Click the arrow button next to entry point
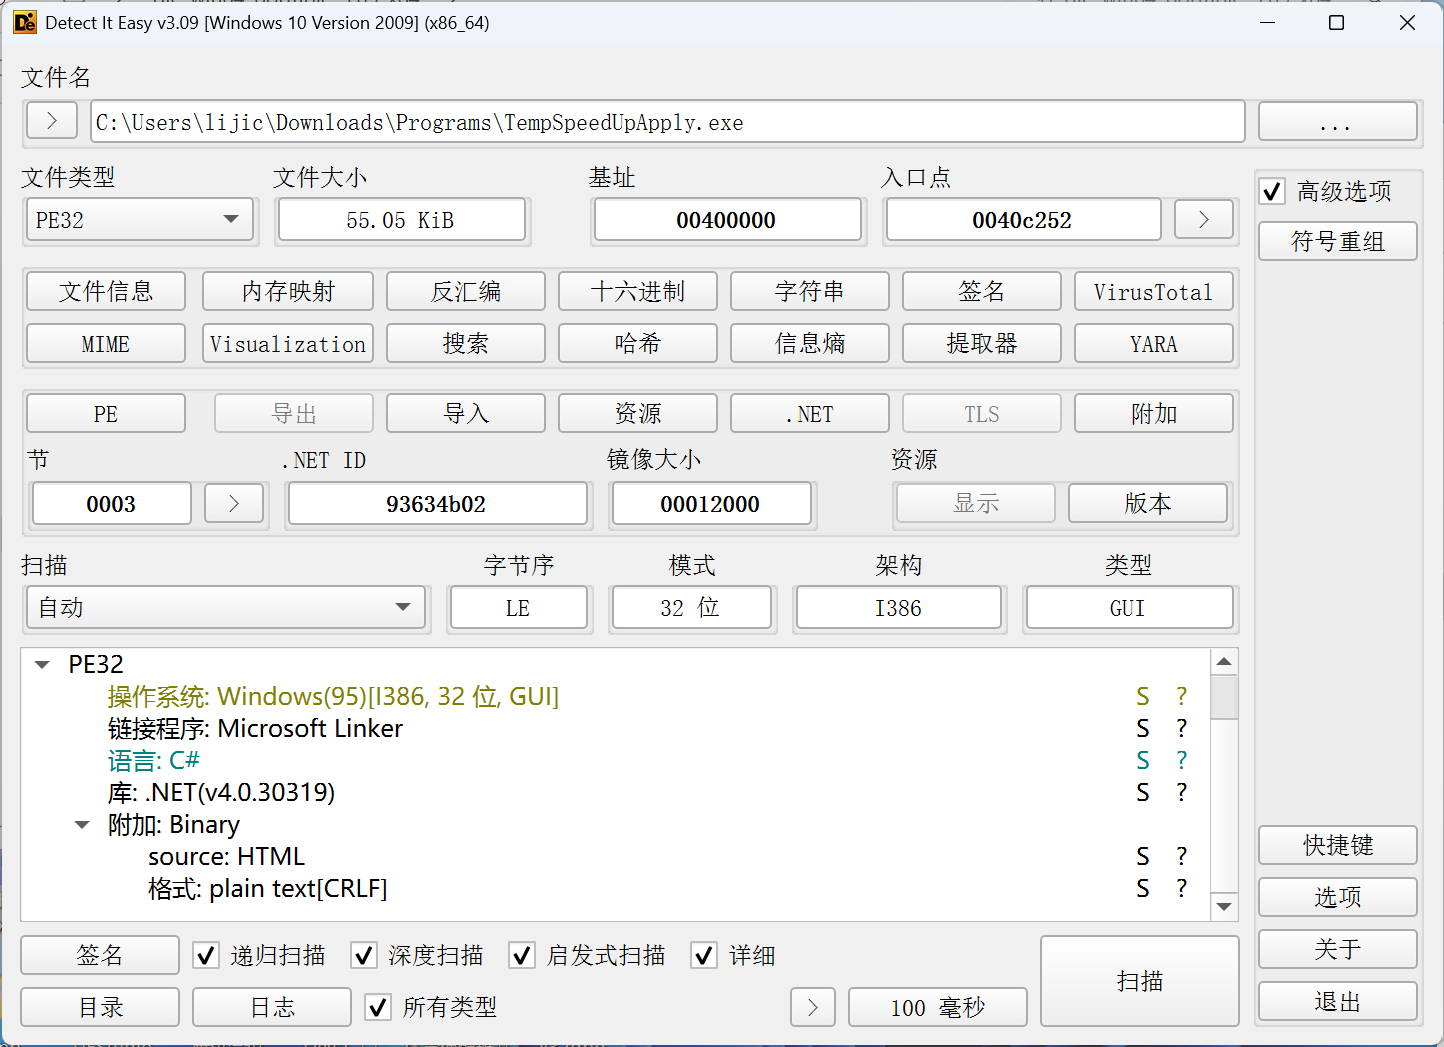This screenshot has width=1444, height=1047. click(1203, 219)
